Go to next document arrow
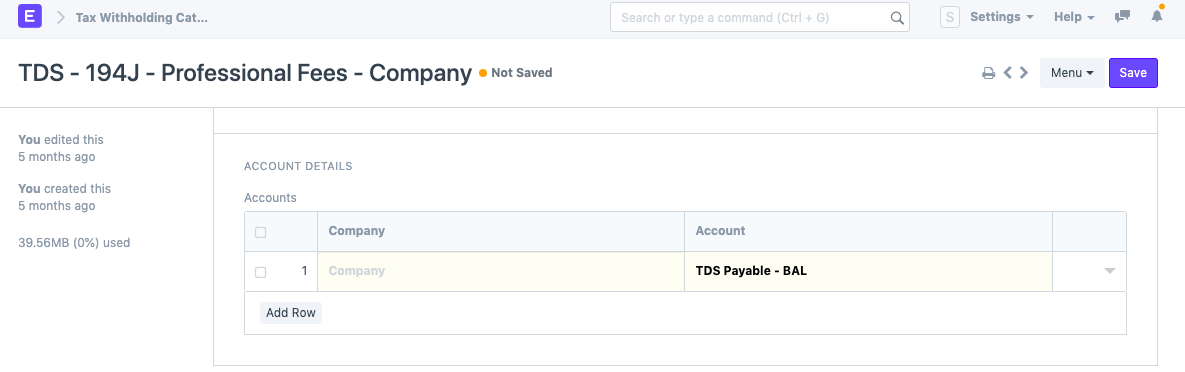 [1024, 73]
